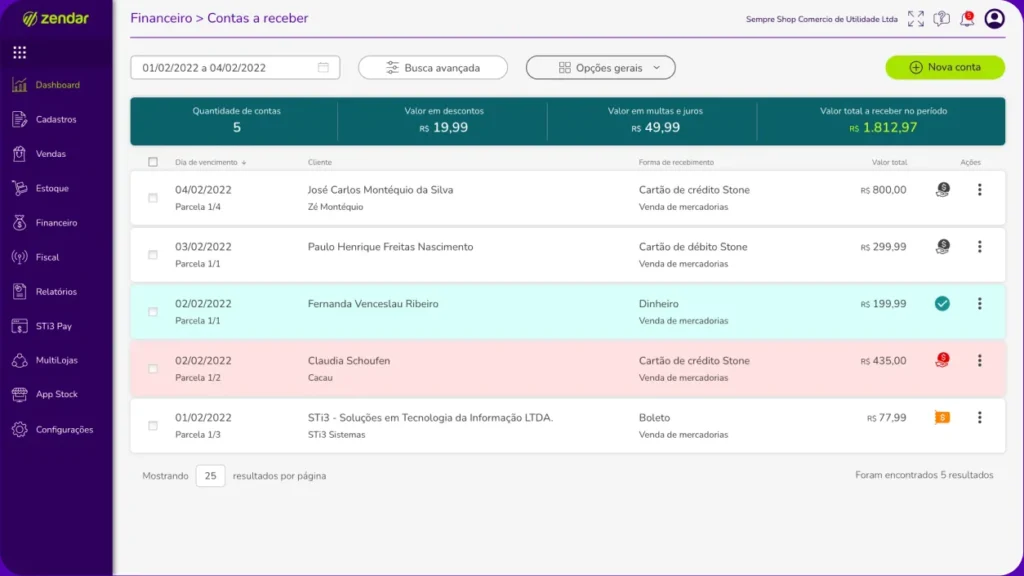Image resolution: width=1024 pixels, height=576 pixels.
Task: Open Financeiro in the sidebar menu
Action: coord(56,223)
